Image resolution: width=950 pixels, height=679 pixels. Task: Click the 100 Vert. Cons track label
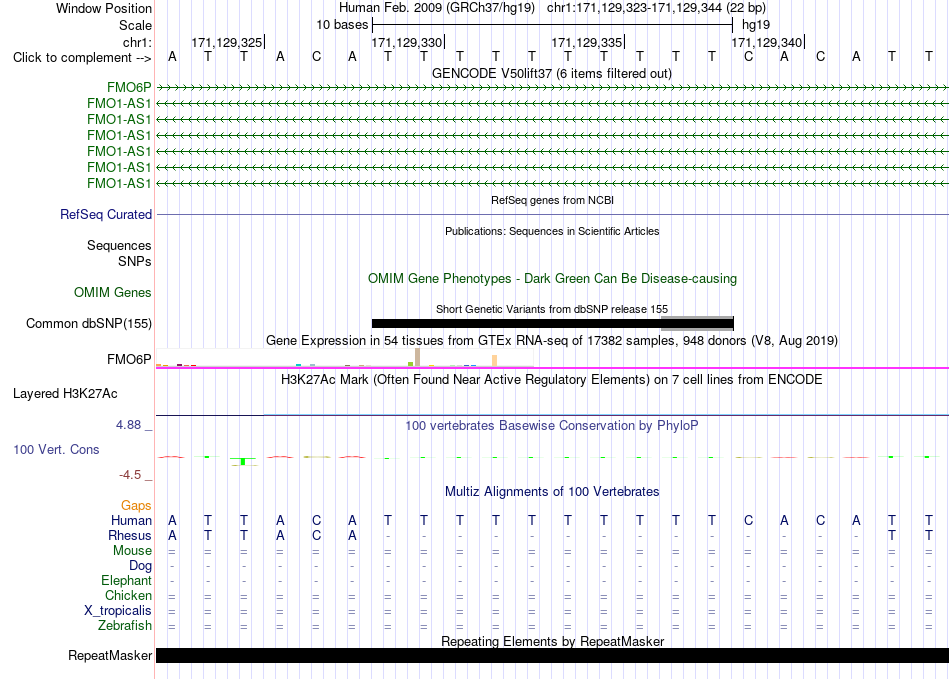click(56, 449)
